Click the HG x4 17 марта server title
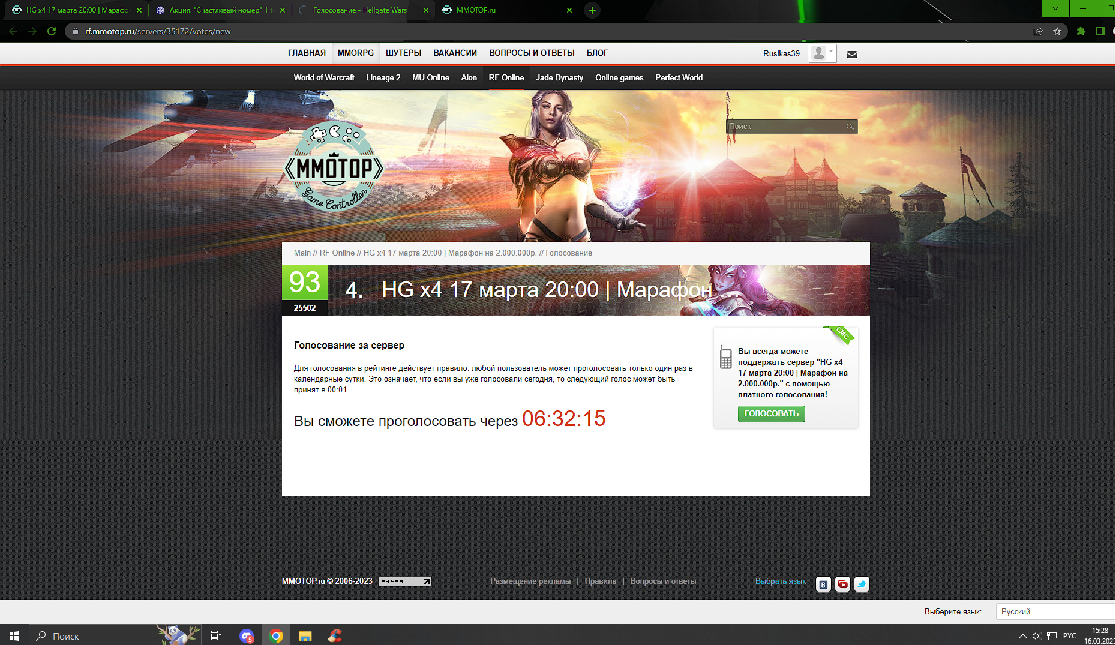Viewport: 1115px width, 645px height. [546, 290]
